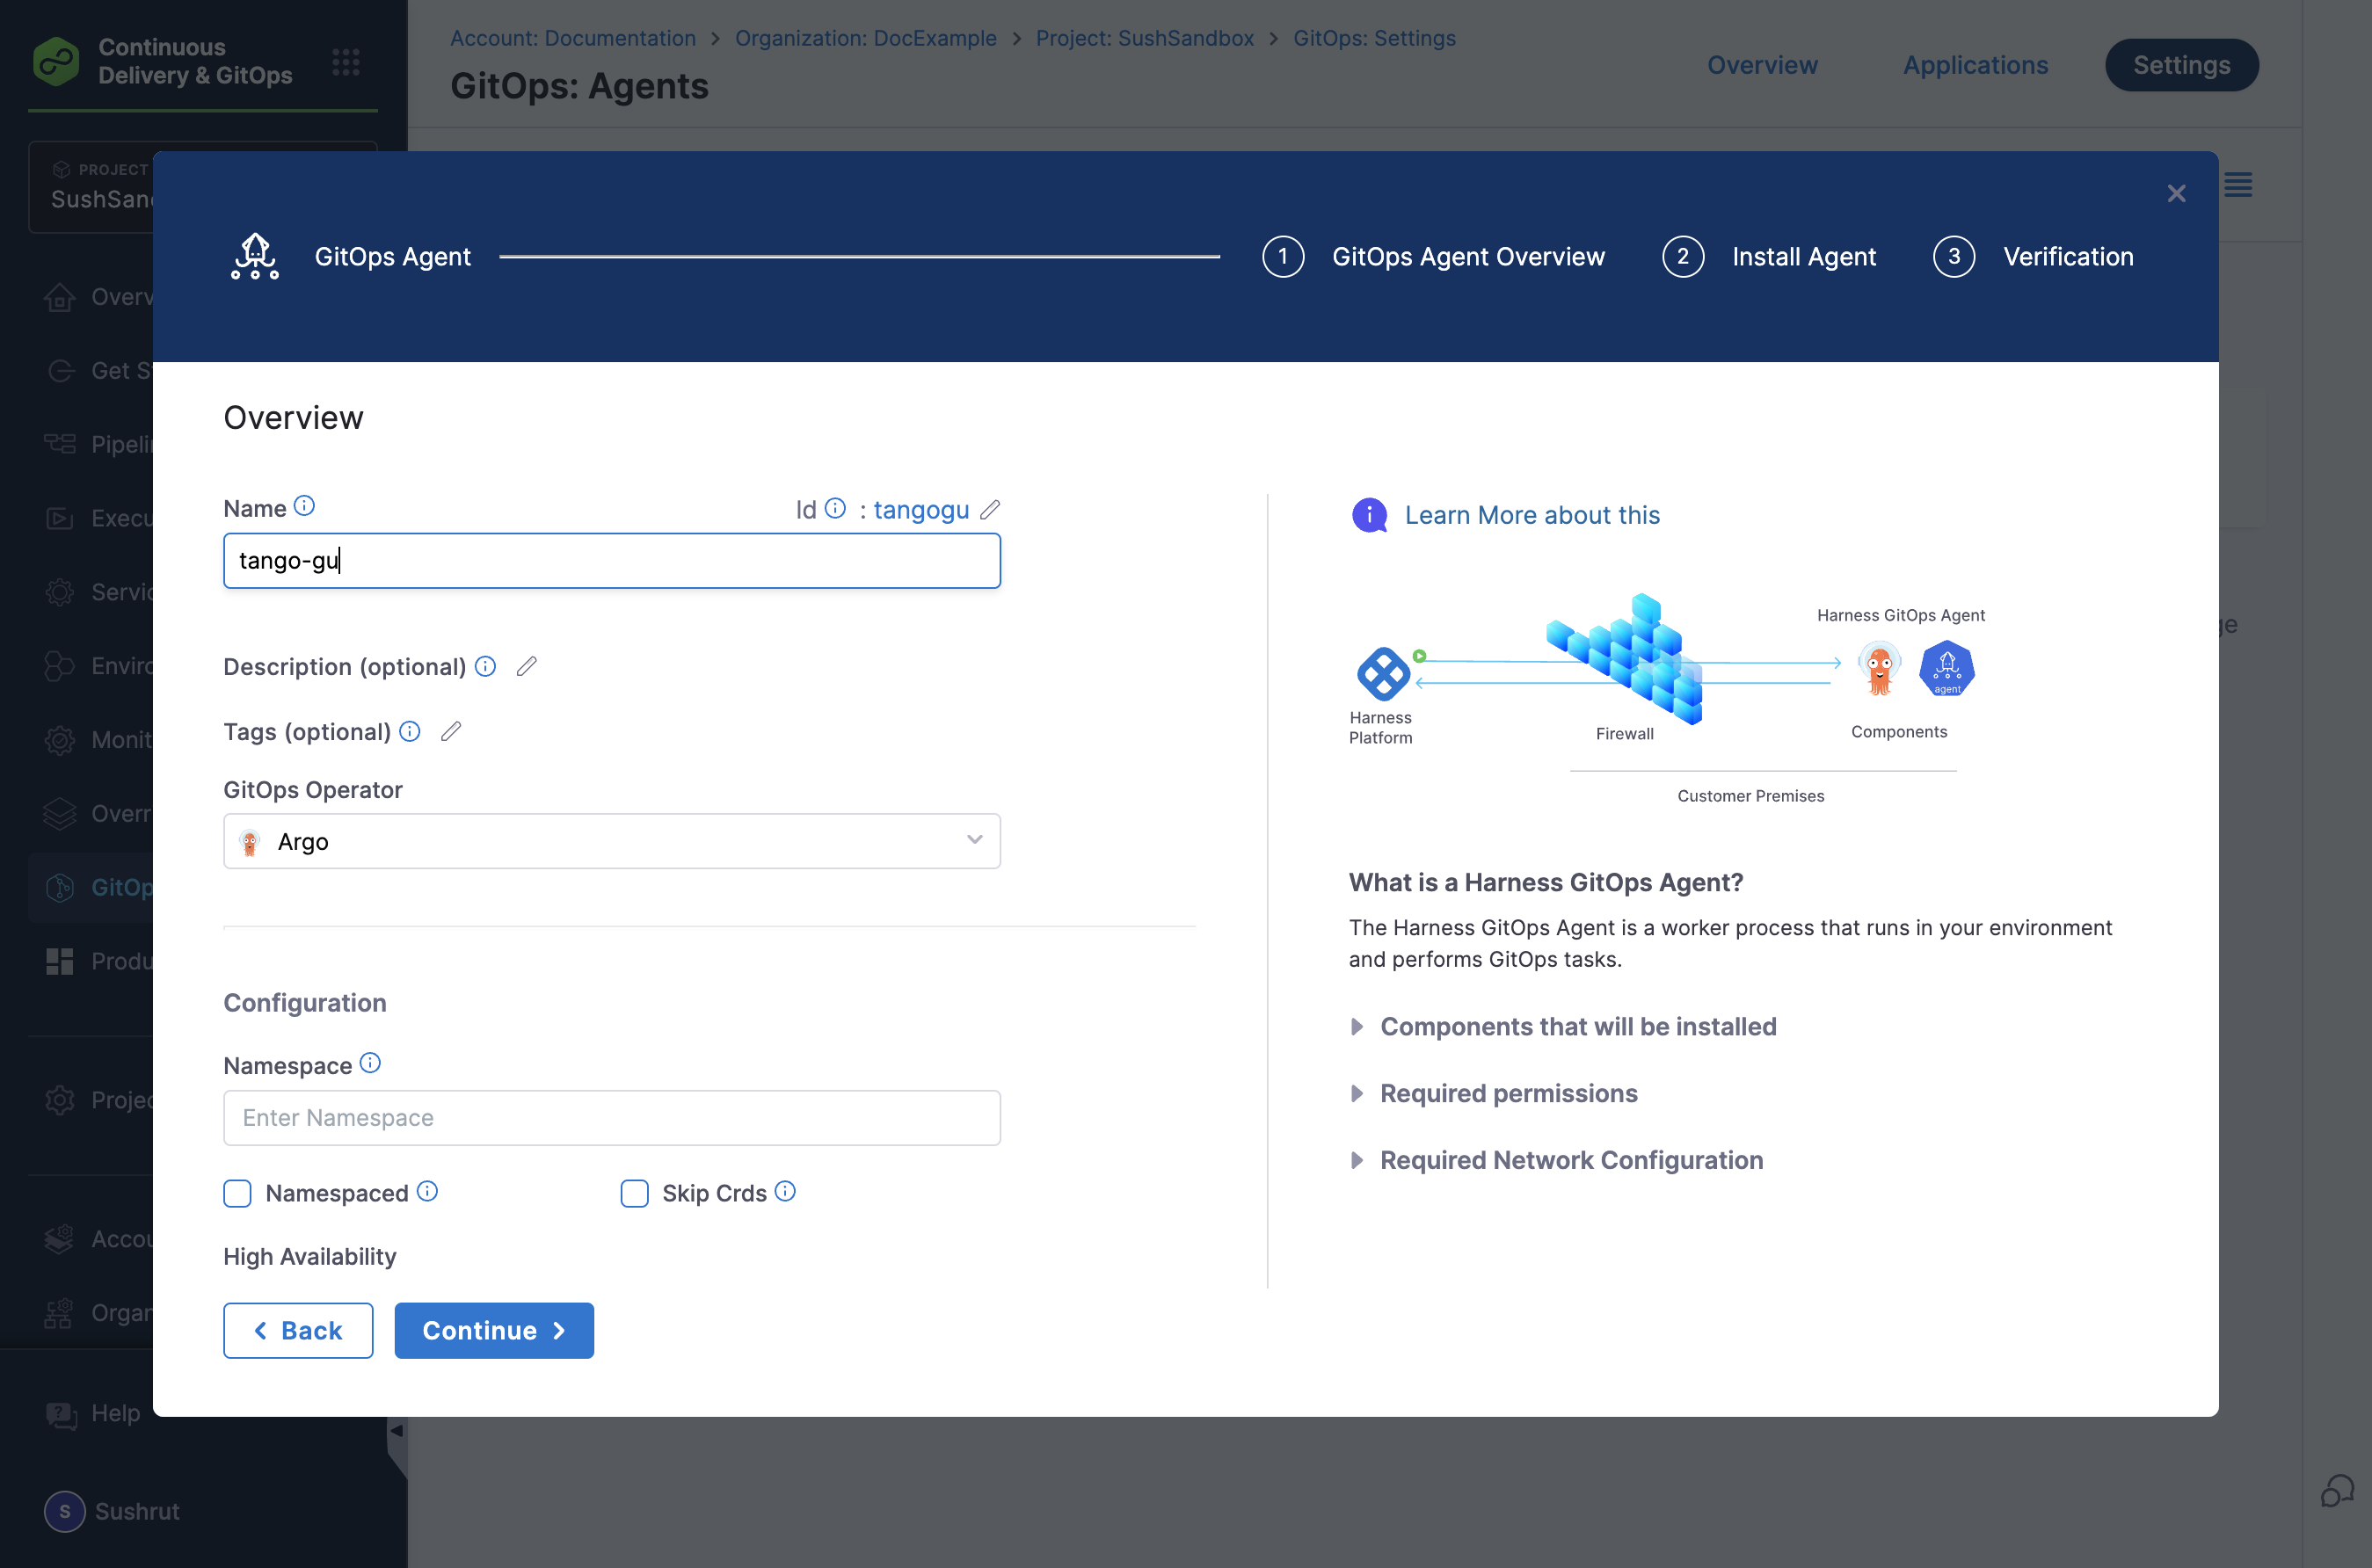Viewport: 2372px width, 1568px height.
Task: Enable the Skip Crds checkbox
Action: pyautogui.click(x=634, y=1193)
